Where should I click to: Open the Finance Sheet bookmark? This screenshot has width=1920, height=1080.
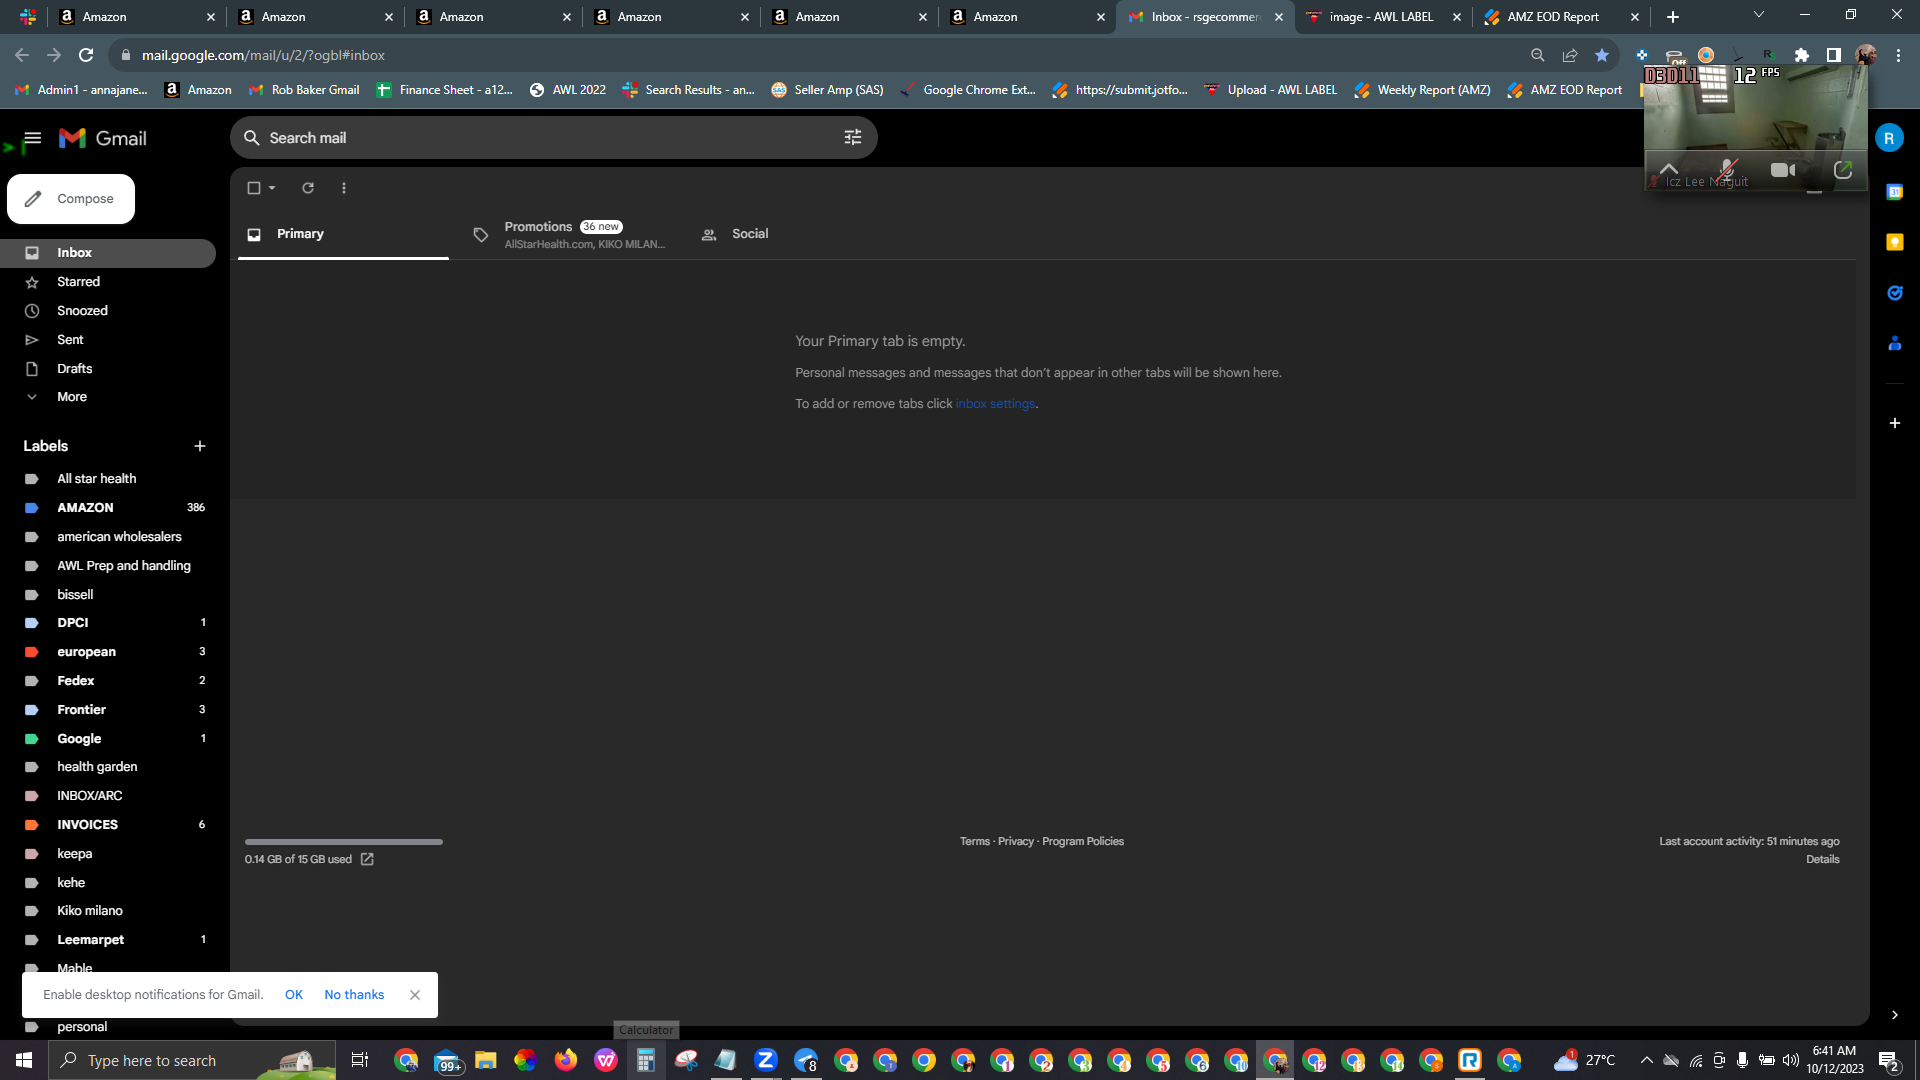tap(444, 90)
